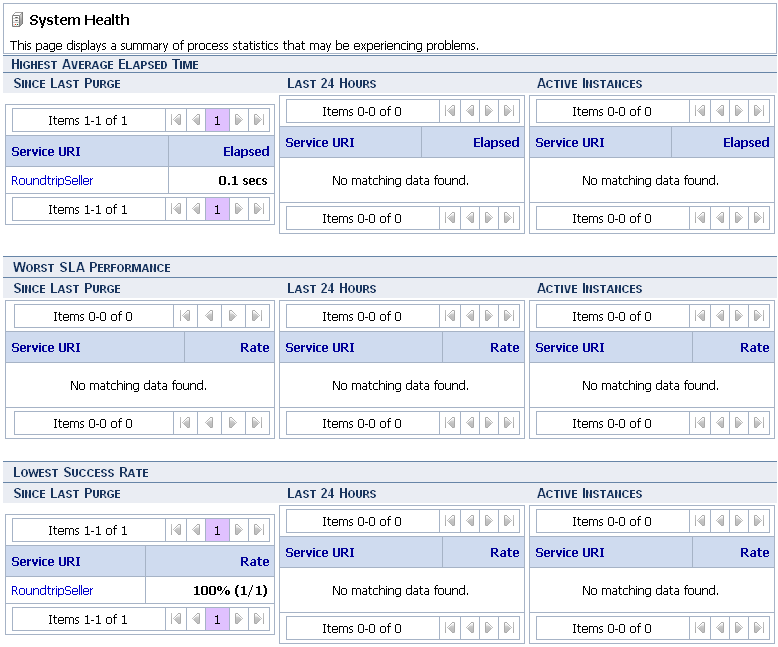Click the System Health page icon beside title
This screenshot has width=778, height=647.
17,20
